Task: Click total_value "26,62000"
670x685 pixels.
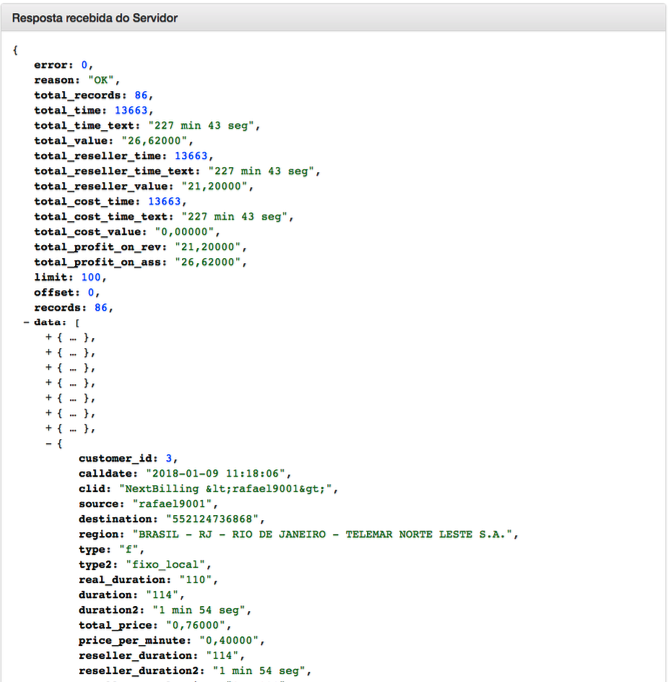Action: (x=154, y=141)
